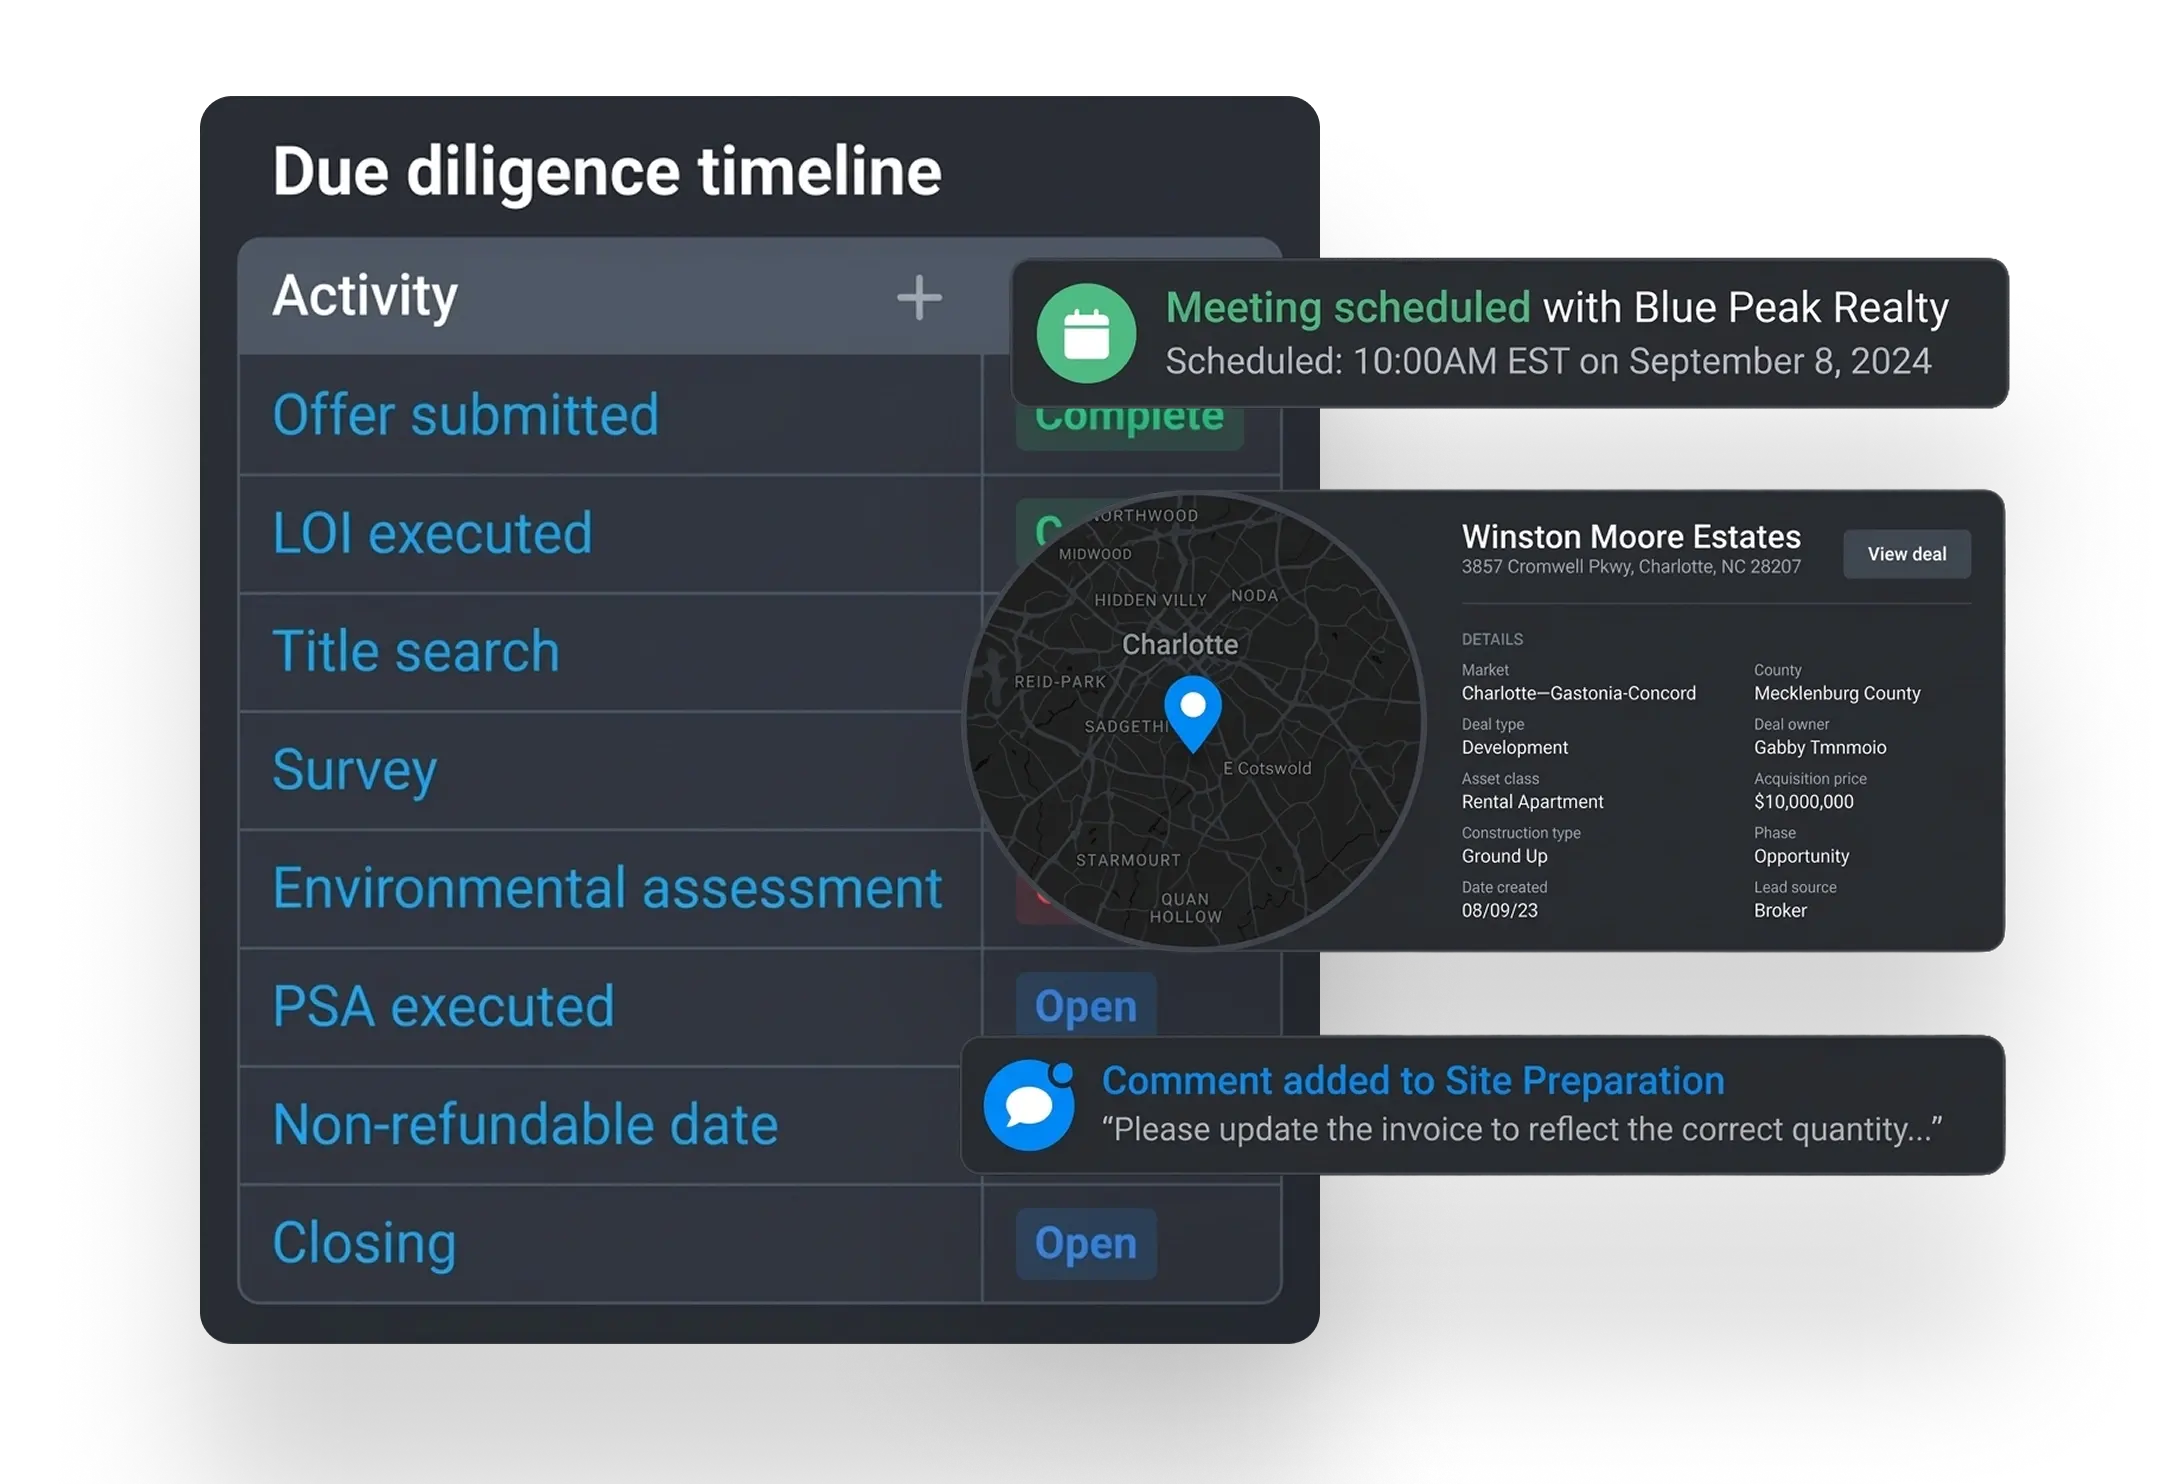This screenshot has width=2160, height=1484.
Task: Click the Winston Moore Estates title
Action: 1630,537
